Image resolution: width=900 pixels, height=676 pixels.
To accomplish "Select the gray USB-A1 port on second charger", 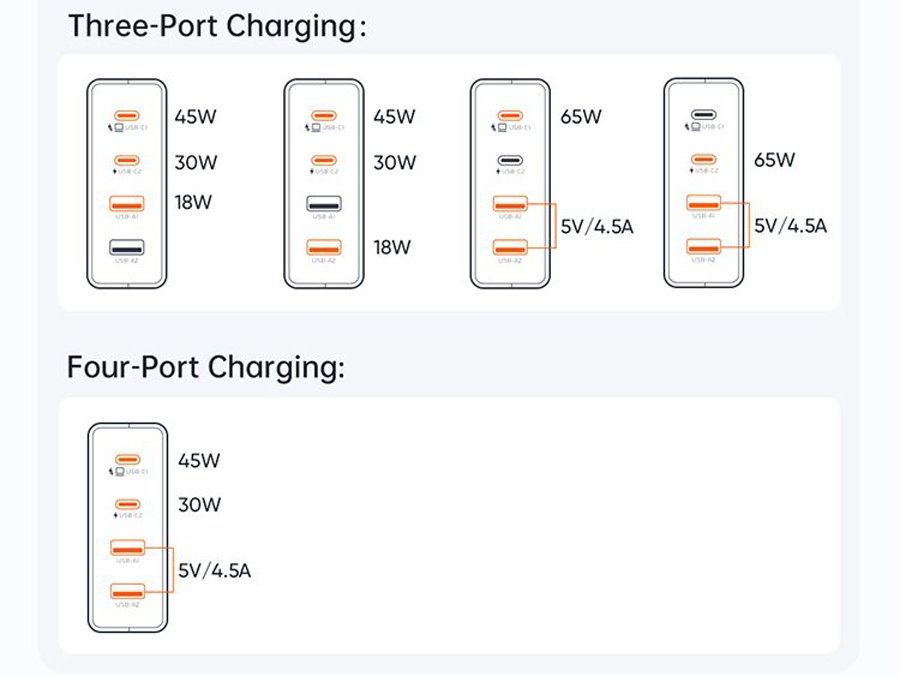I will [x=323, y=204].
